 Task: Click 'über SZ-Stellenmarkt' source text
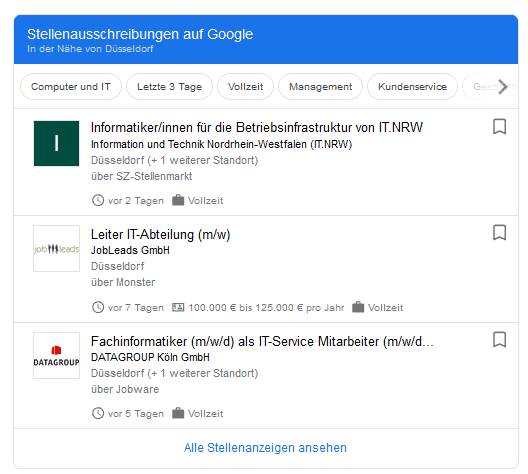tap(142, 176)
